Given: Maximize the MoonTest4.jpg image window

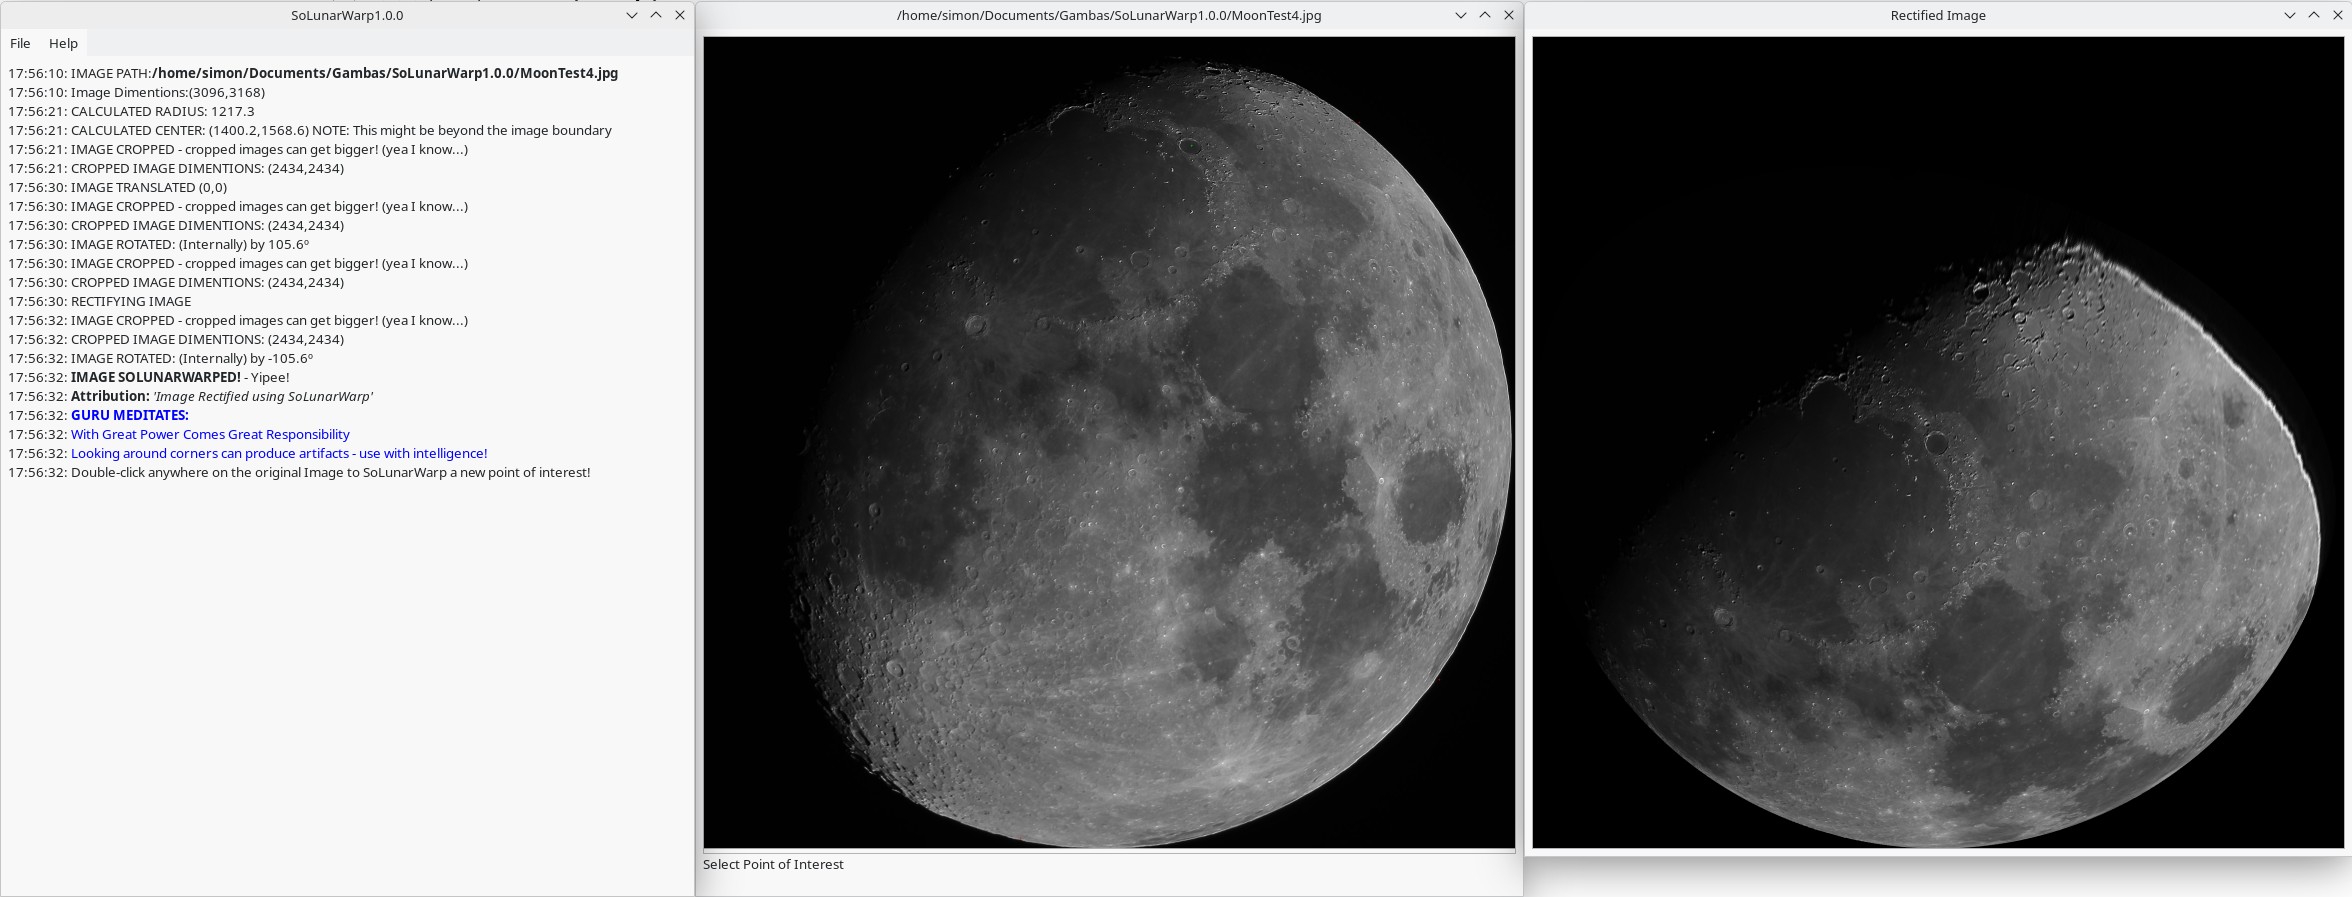Looking at the screenshot, I should point(1485,15).
